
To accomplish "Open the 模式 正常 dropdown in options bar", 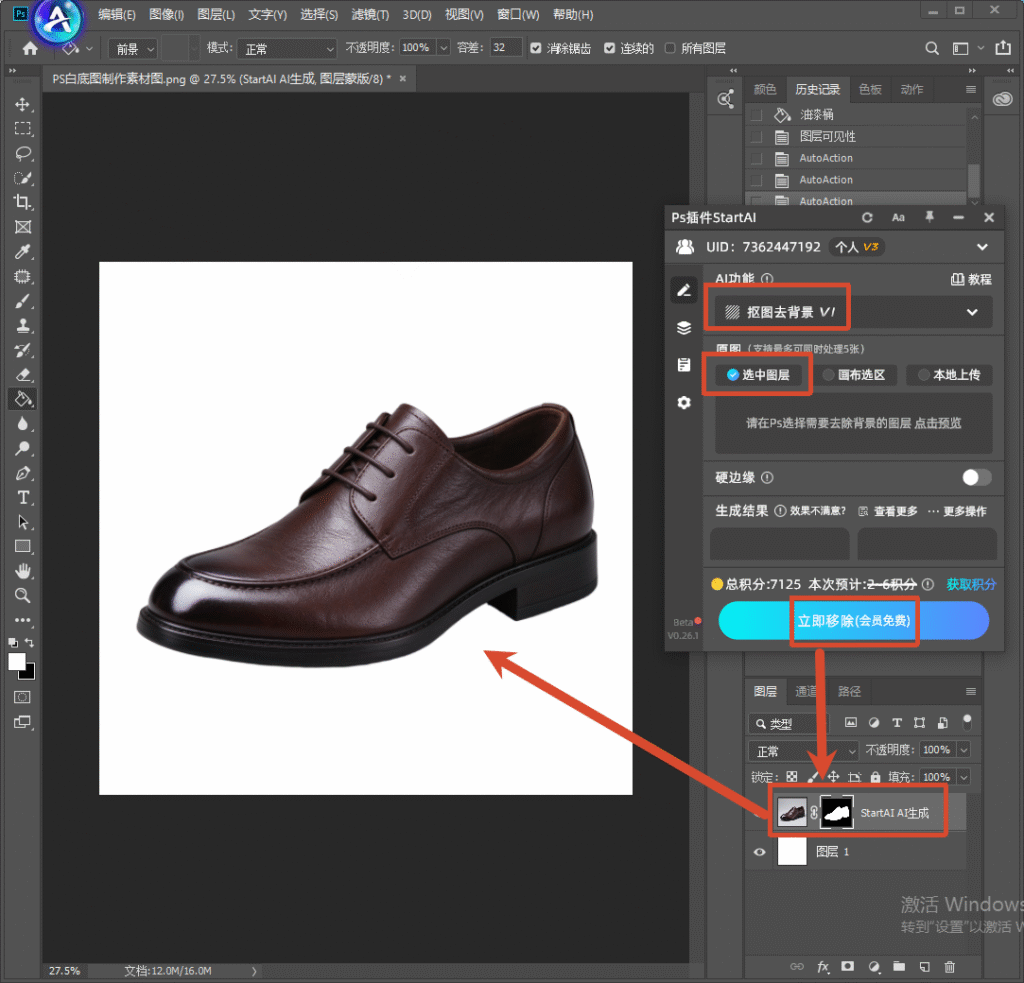I will [x=287, y=48].
